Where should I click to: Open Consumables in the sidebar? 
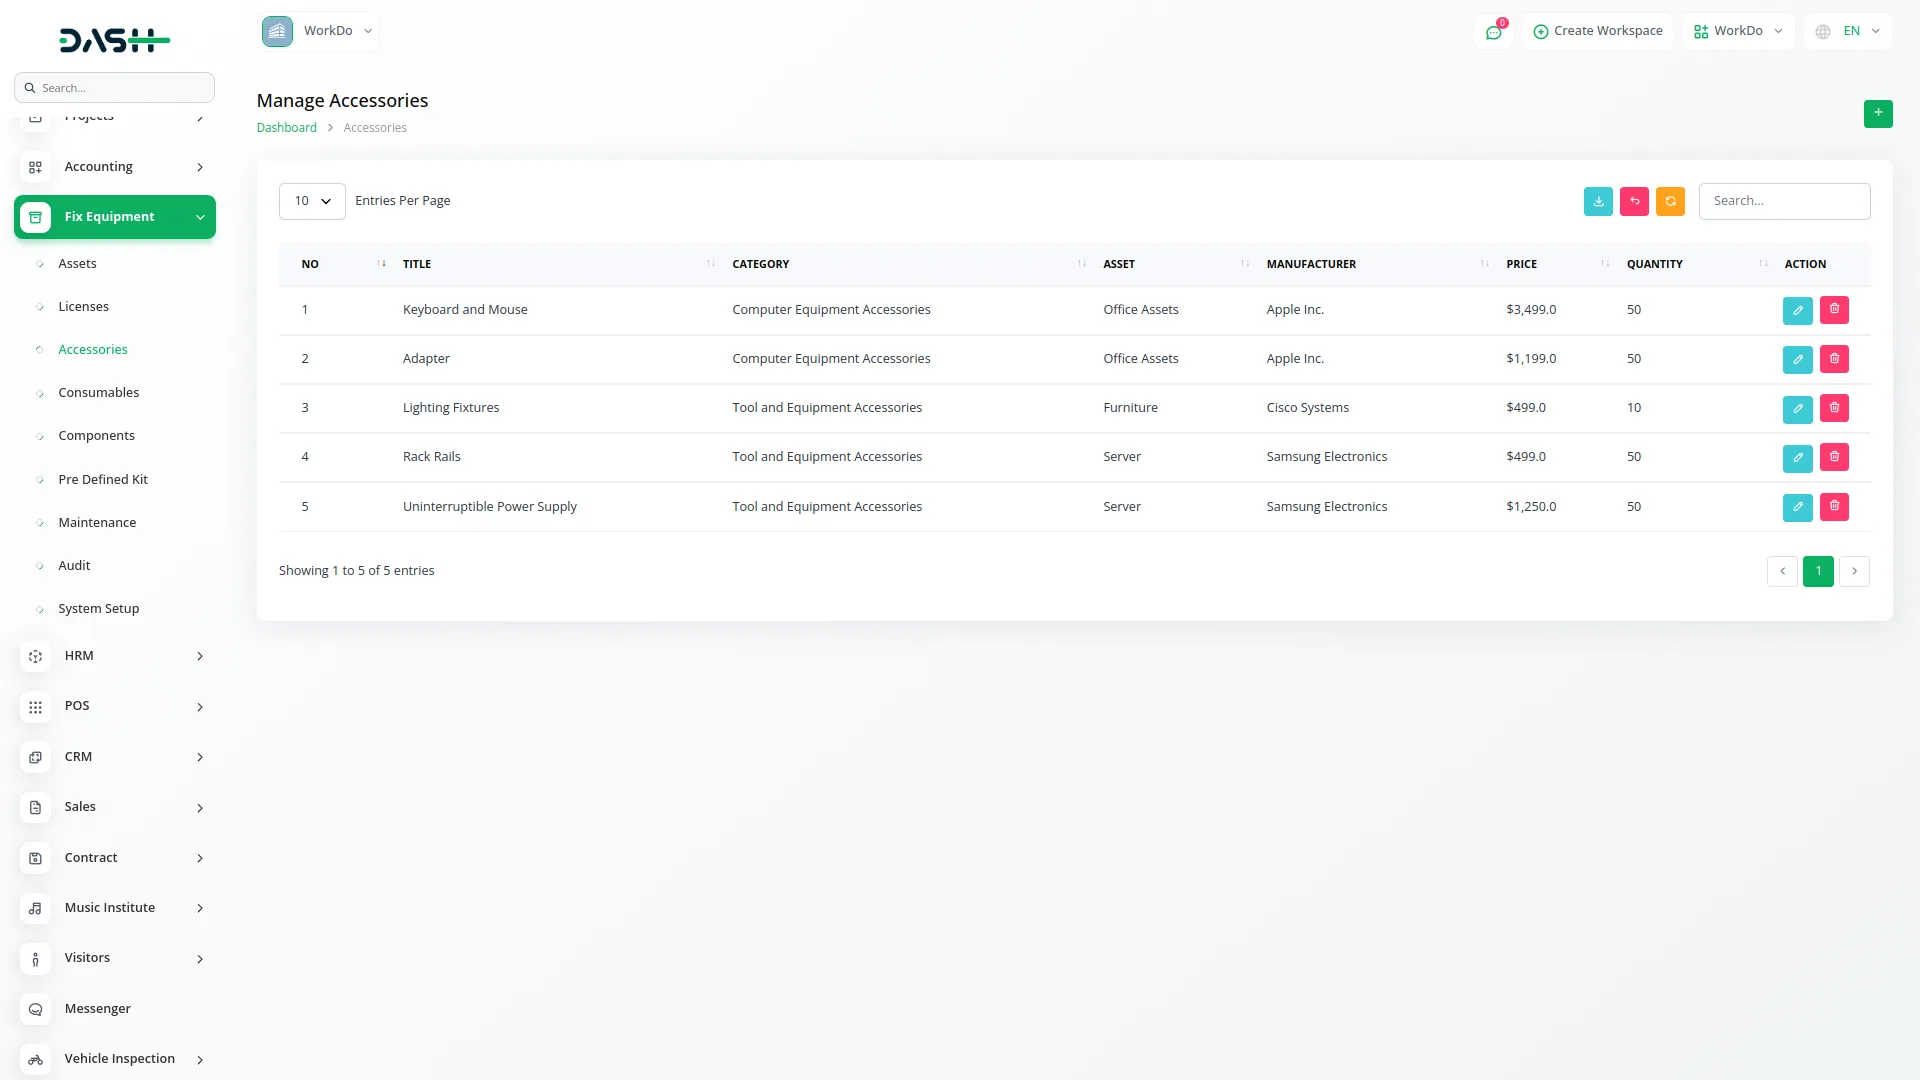tap(98, 393)
